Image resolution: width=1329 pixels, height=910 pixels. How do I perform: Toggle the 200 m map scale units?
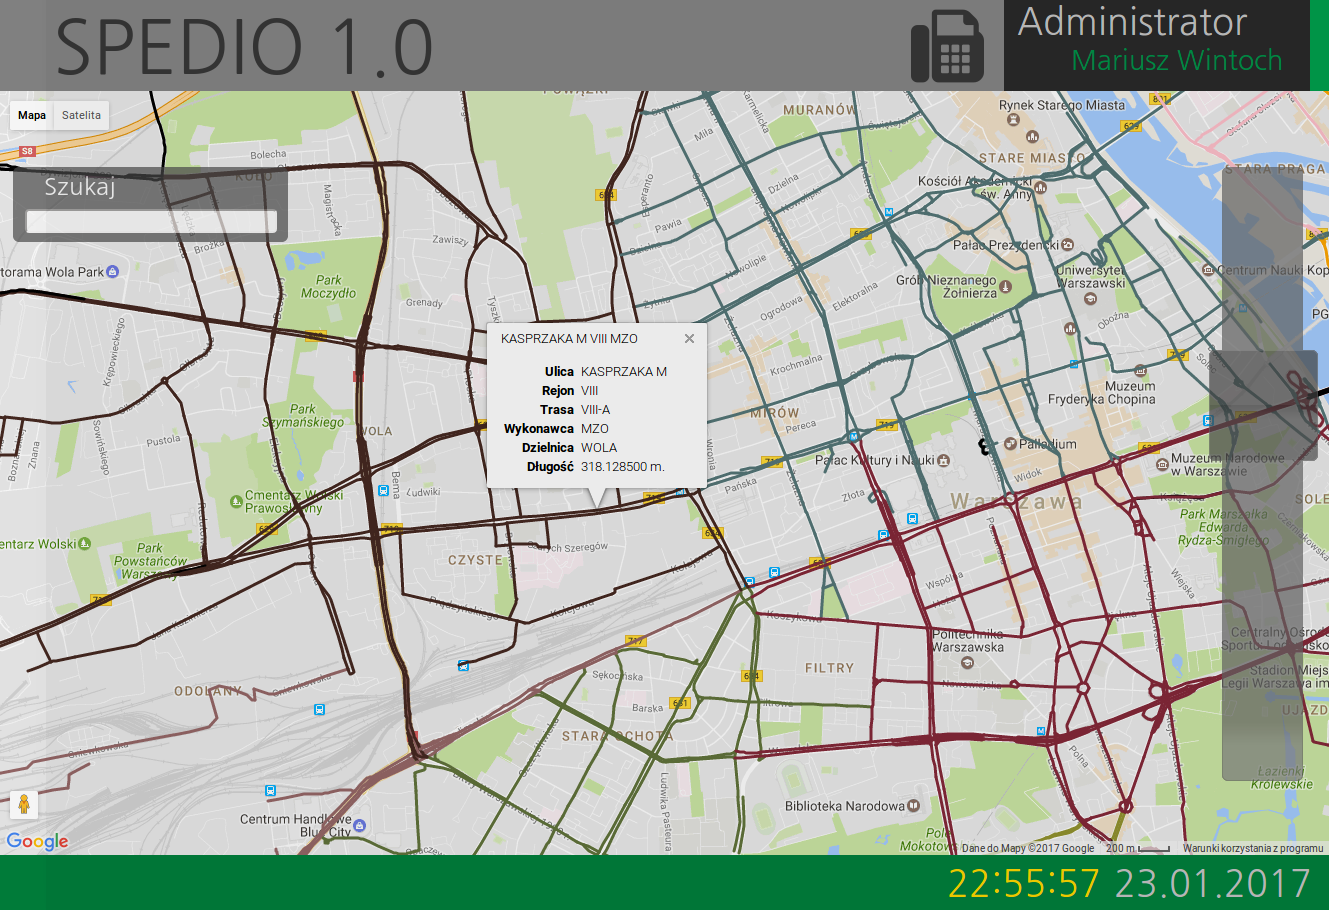1137,848
